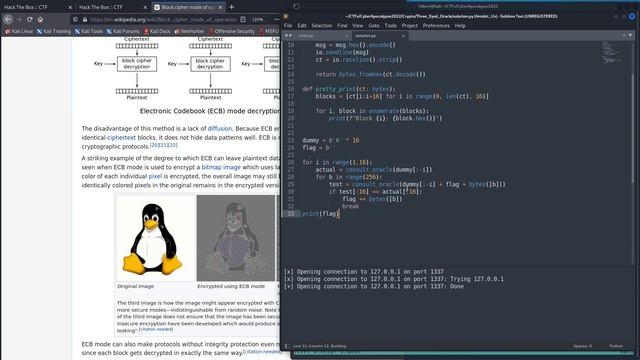Open the site tracking protection shield
The height and width of the screenshot is (360, 640).
coord(76,19)
